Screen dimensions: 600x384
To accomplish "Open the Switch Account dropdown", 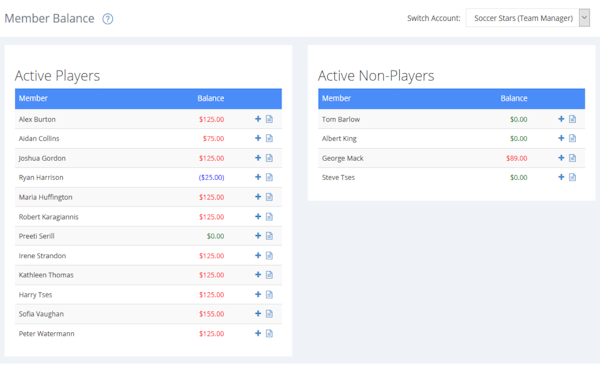I will (527, 18).
